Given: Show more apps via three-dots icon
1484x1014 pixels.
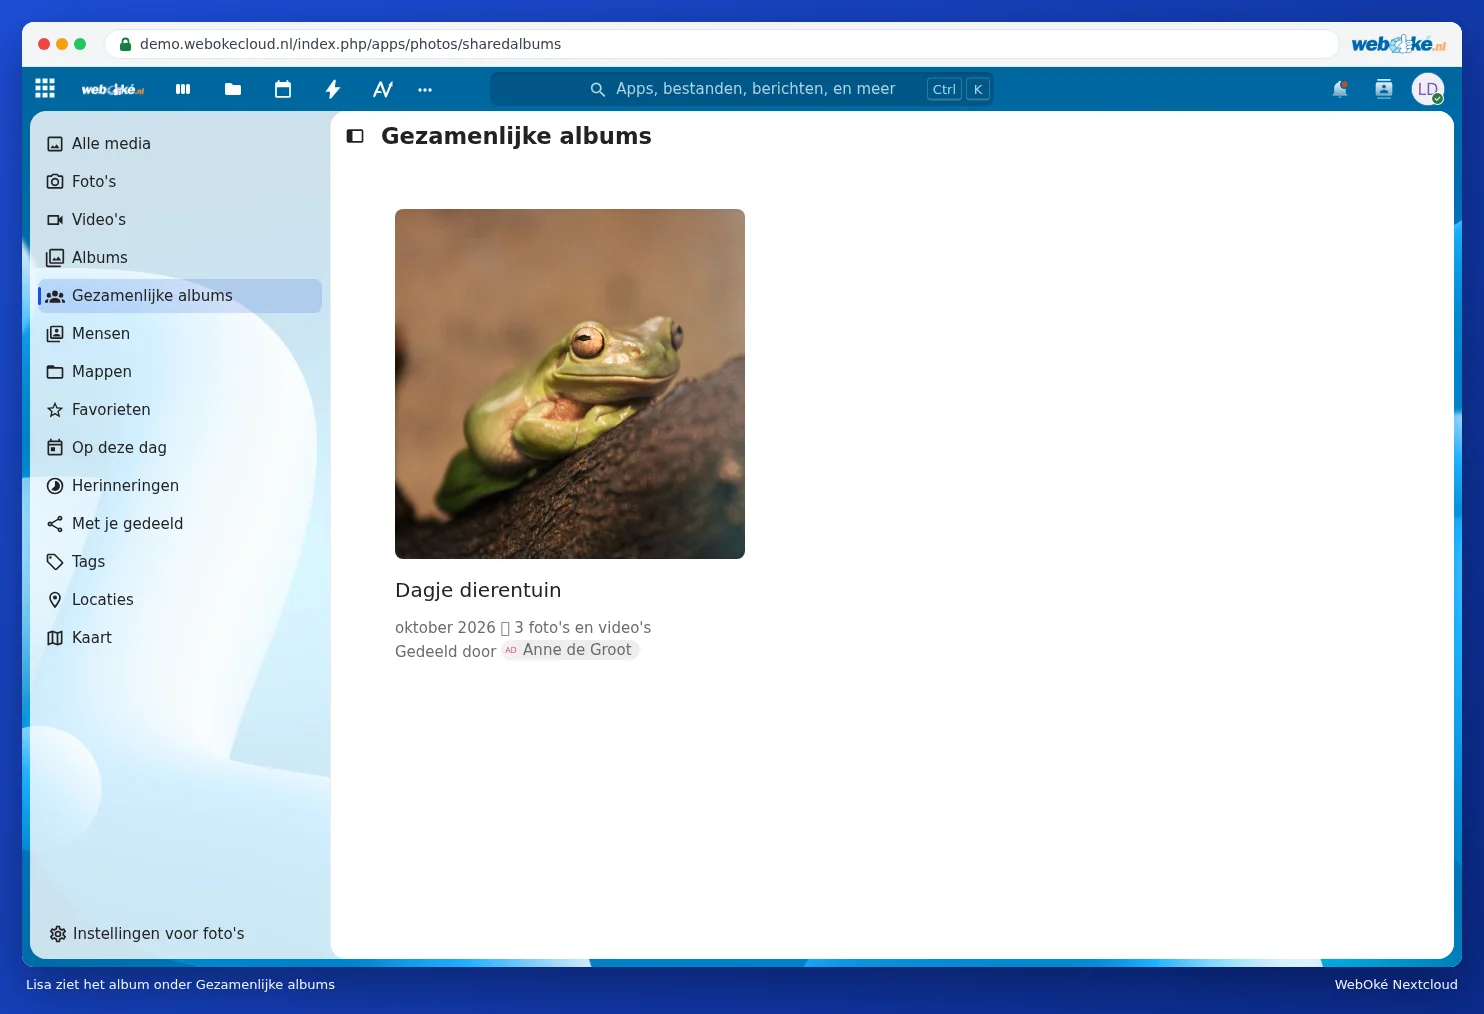Looking at the screenshot, I should coord(425,89).
